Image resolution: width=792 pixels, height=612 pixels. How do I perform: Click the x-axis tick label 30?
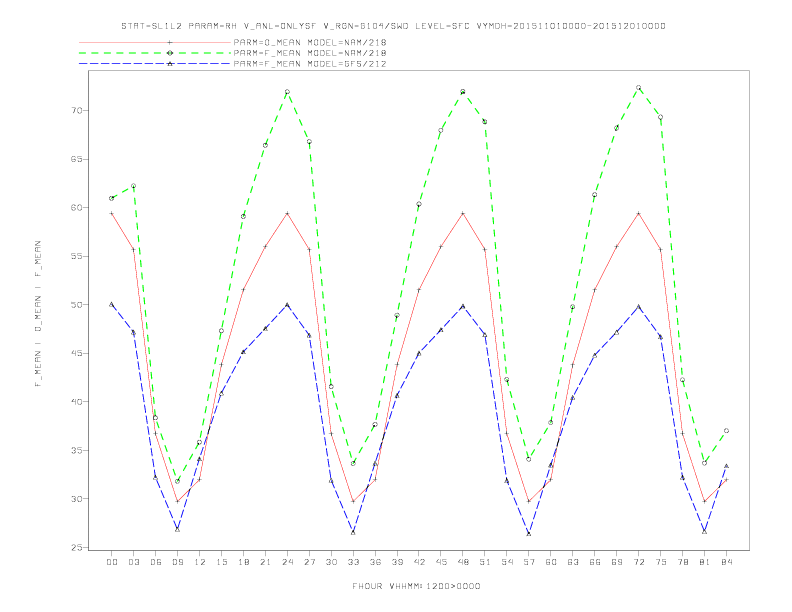point(331,562)
